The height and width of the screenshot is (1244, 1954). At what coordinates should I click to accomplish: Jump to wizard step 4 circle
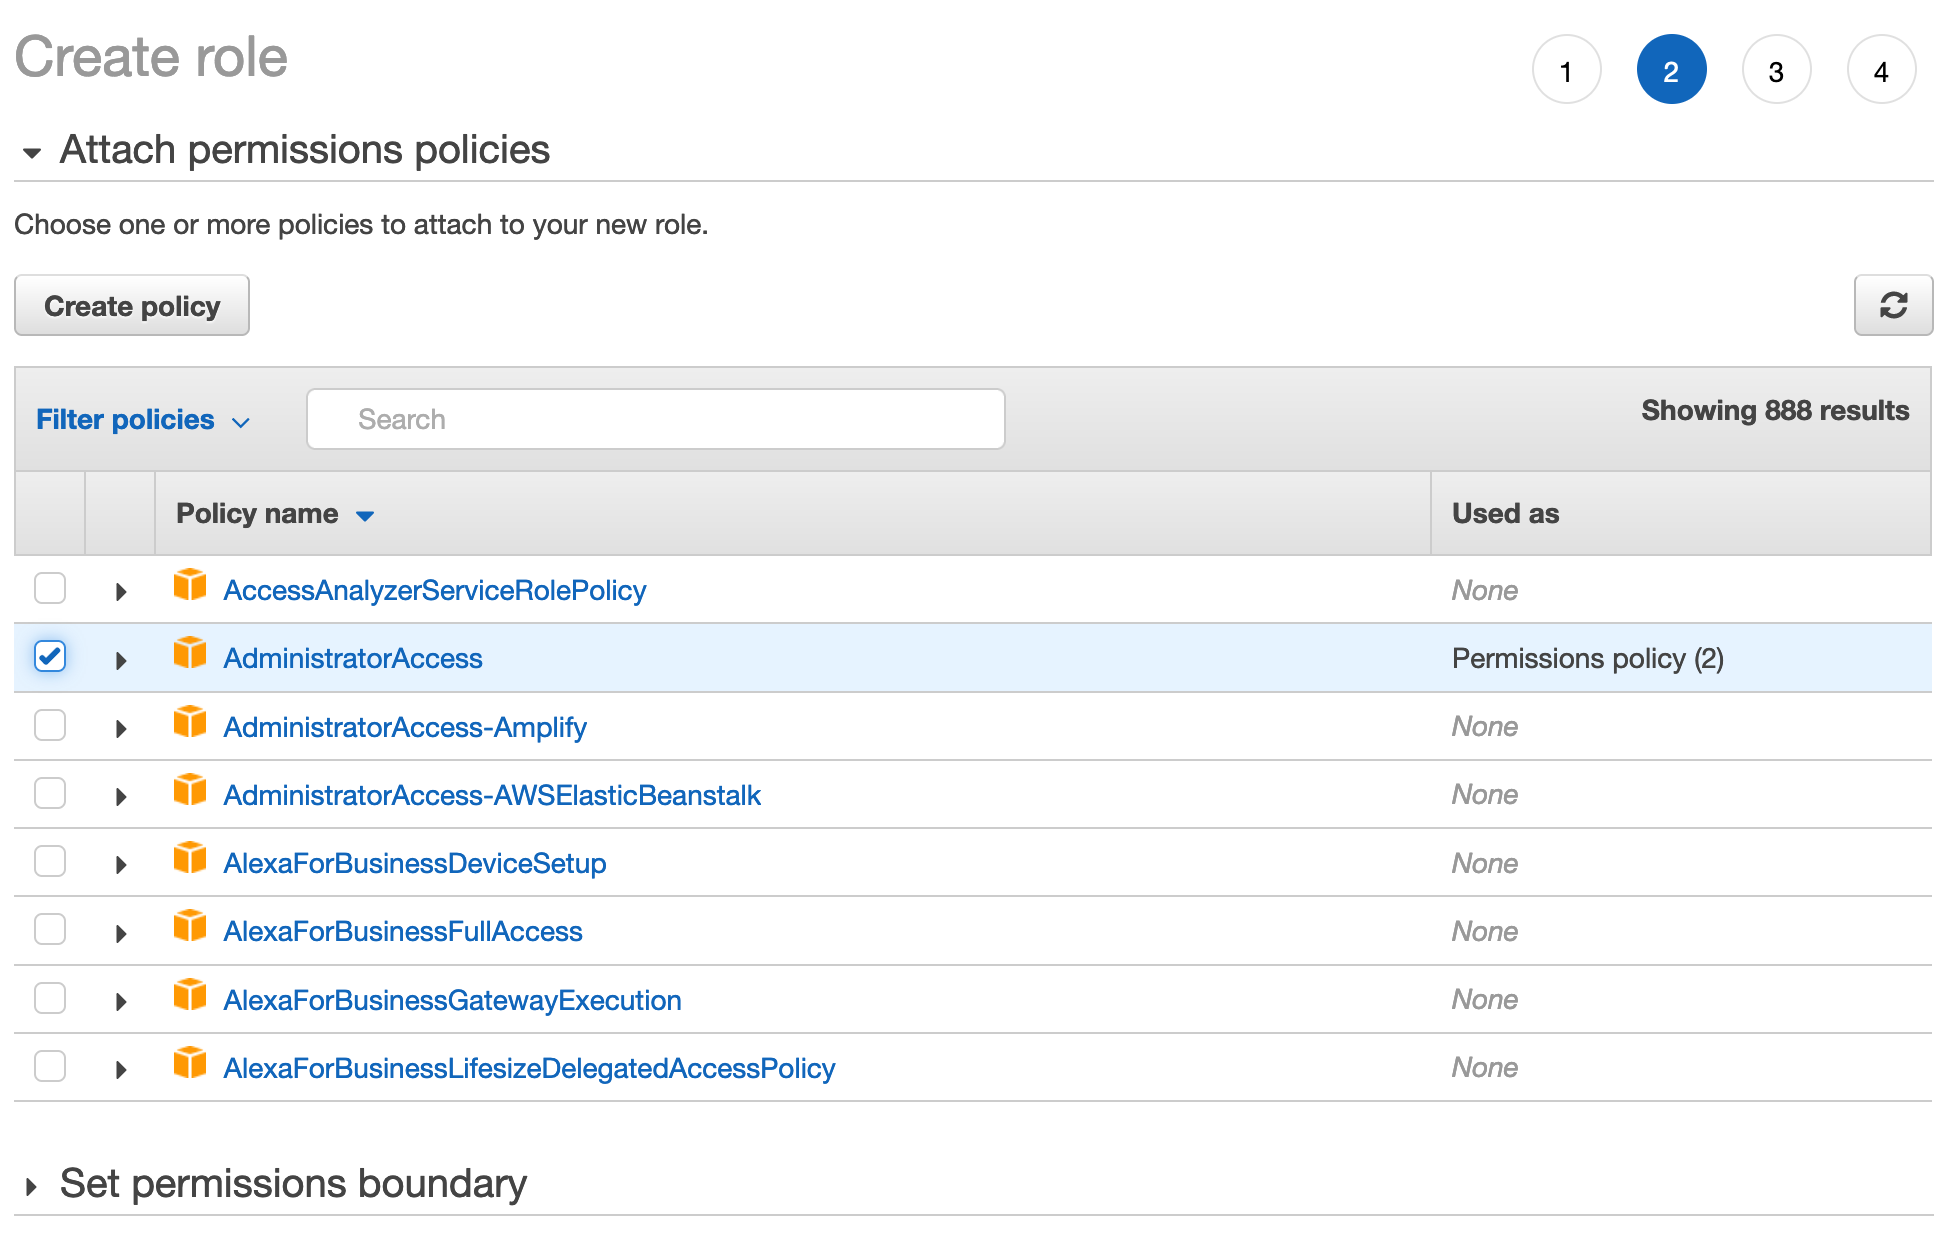[1880, 71]
